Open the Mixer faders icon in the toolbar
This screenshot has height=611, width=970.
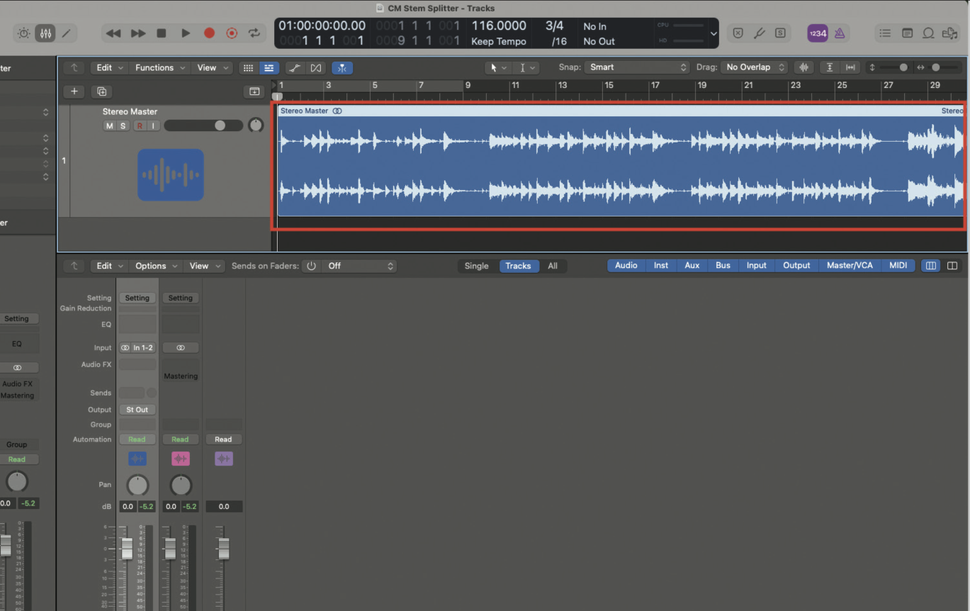tap(45, 33)
